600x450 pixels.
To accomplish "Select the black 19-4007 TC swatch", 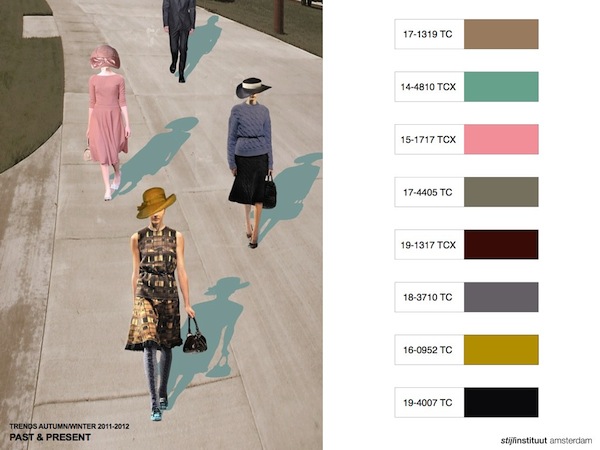I will pyautogui.click(x=501, y=402).
